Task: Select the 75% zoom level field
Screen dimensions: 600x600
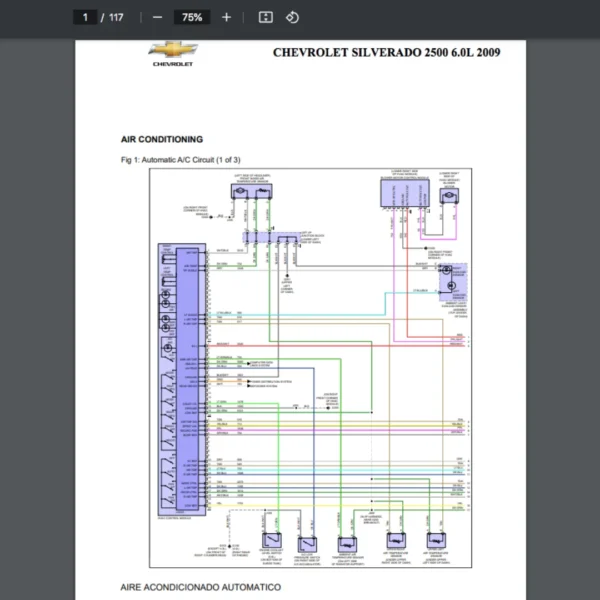Action: pos(191,17)
